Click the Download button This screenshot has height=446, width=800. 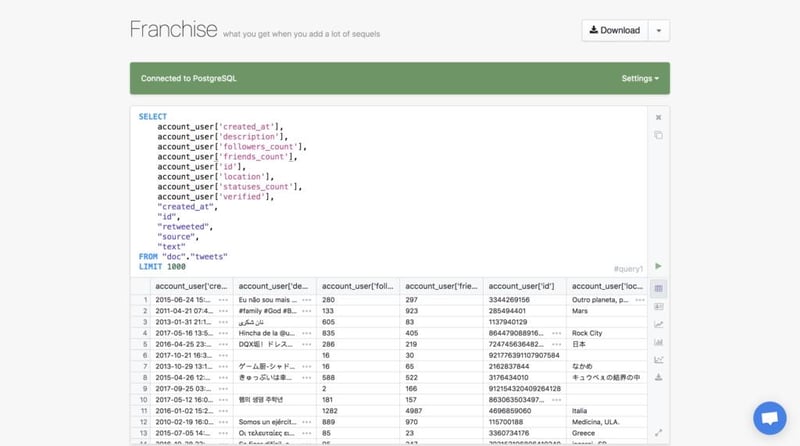615,31
